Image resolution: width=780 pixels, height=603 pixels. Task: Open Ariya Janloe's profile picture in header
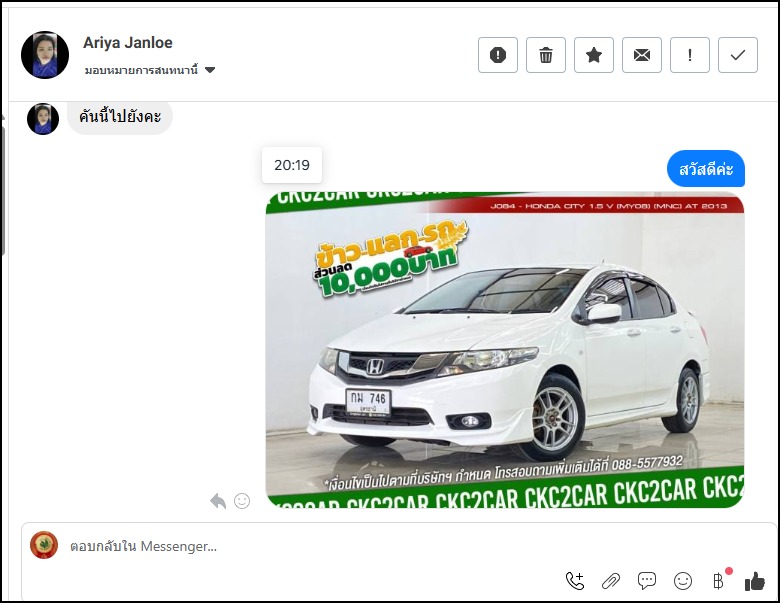(45, 55)
